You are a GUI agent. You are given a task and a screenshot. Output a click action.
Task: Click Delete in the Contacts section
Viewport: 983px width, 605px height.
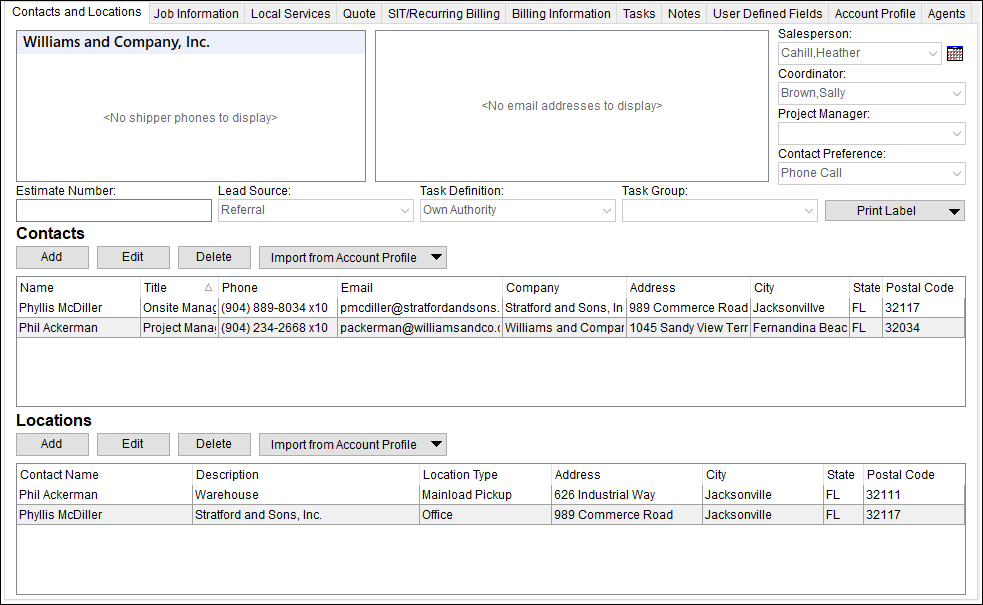pos(214,257)
